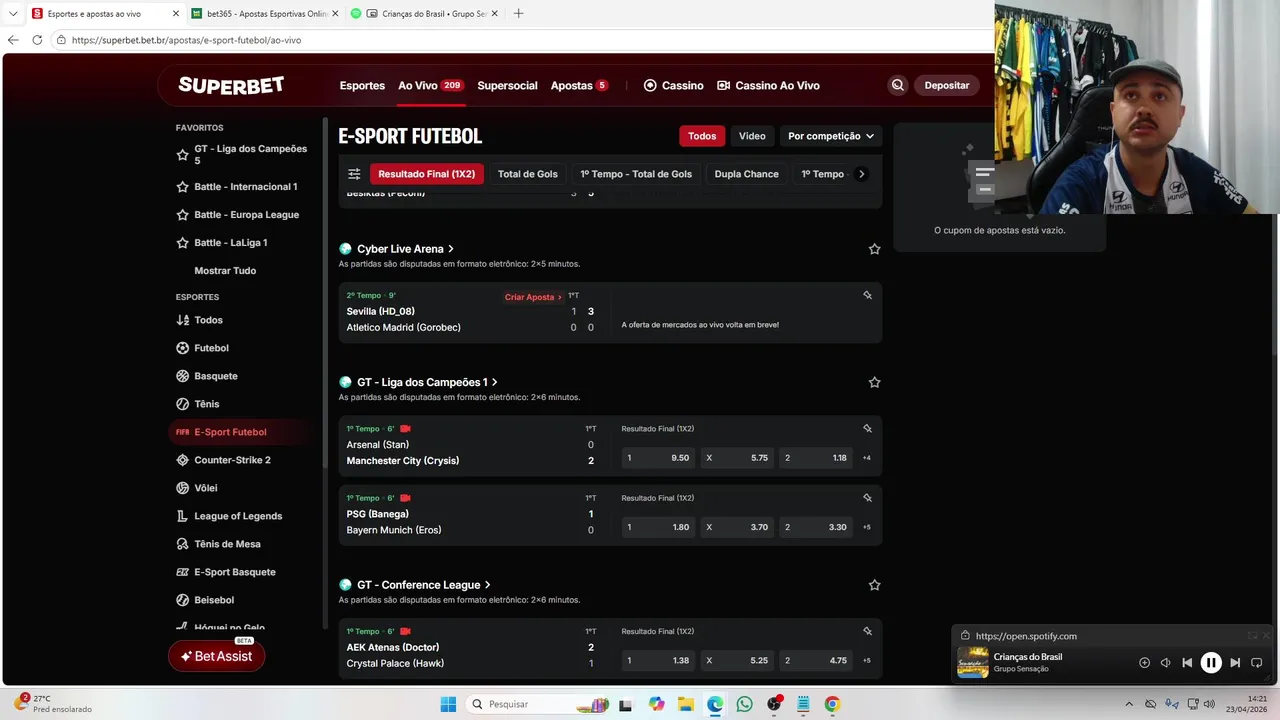Open Cassino section
This screenshot has height=720, width=1280.
tap(673, 86)
